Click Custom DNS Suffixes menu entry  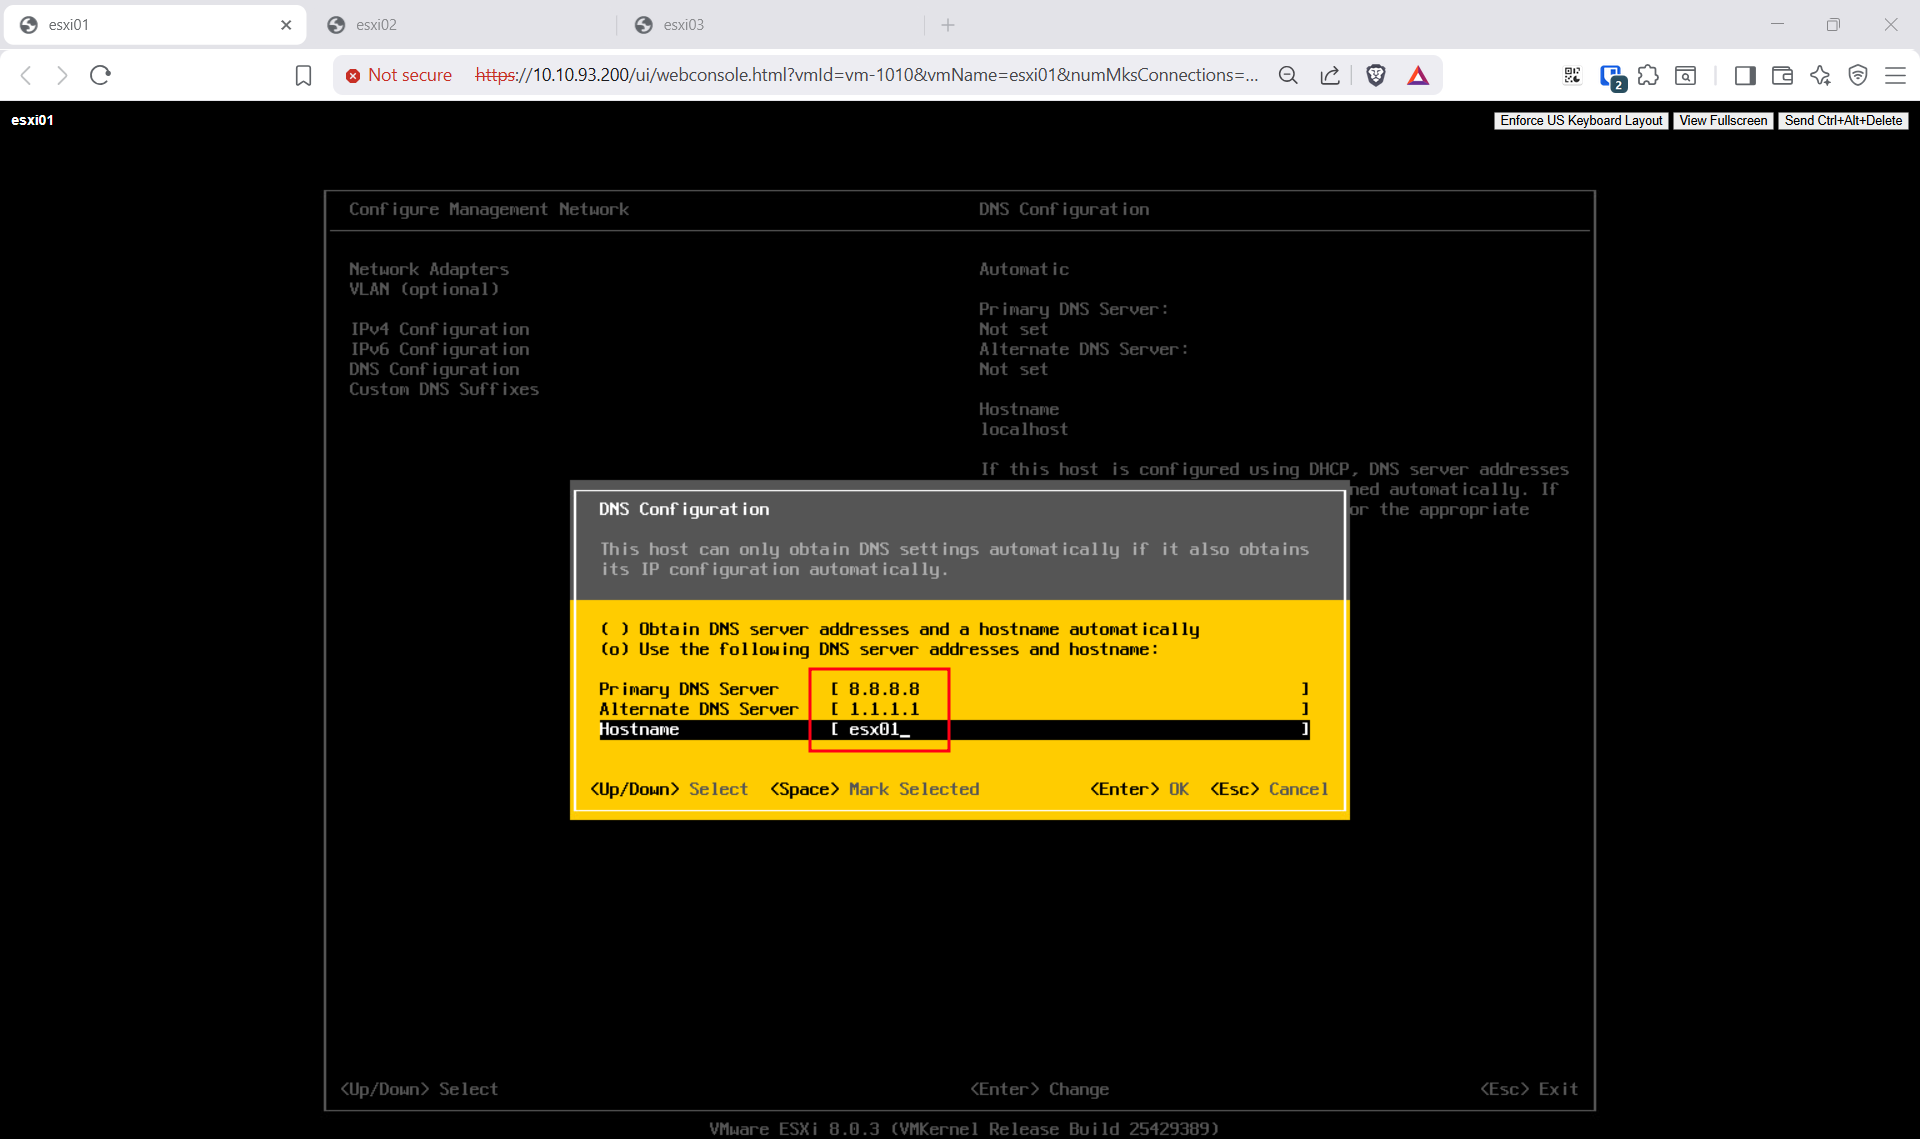tap(444, 389)
